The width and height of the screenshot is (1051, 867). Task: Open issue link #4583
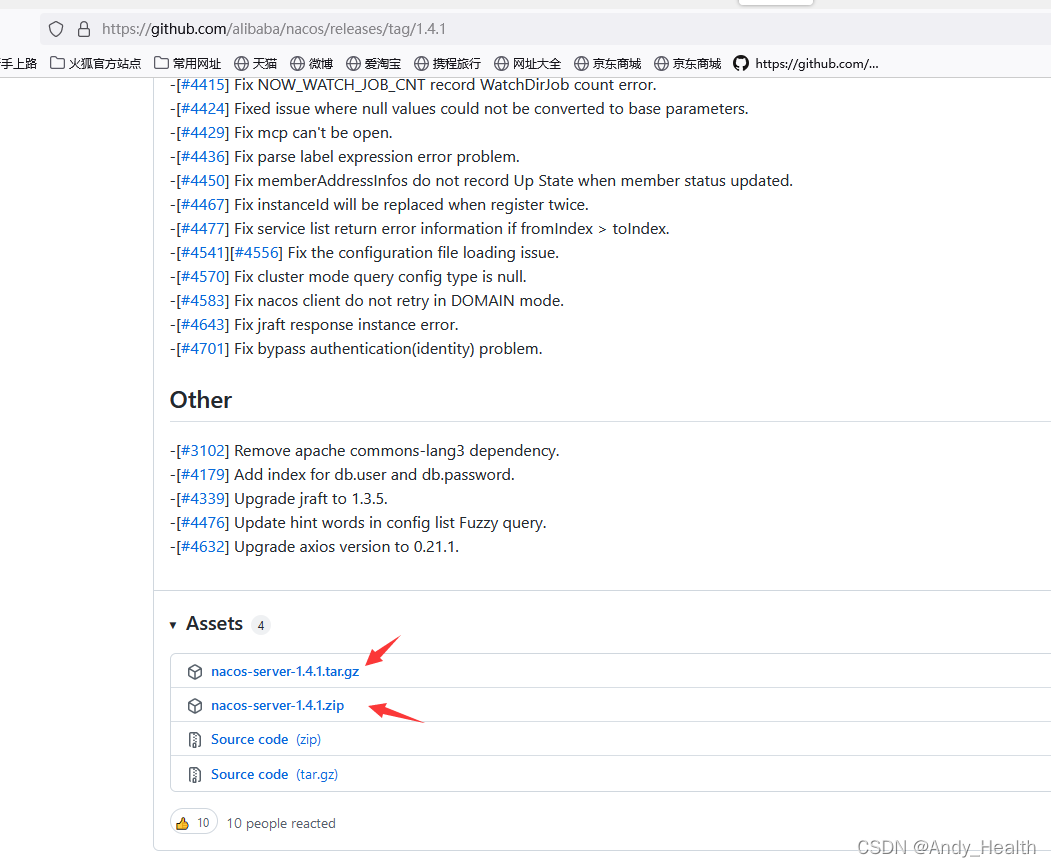[202, 300]
